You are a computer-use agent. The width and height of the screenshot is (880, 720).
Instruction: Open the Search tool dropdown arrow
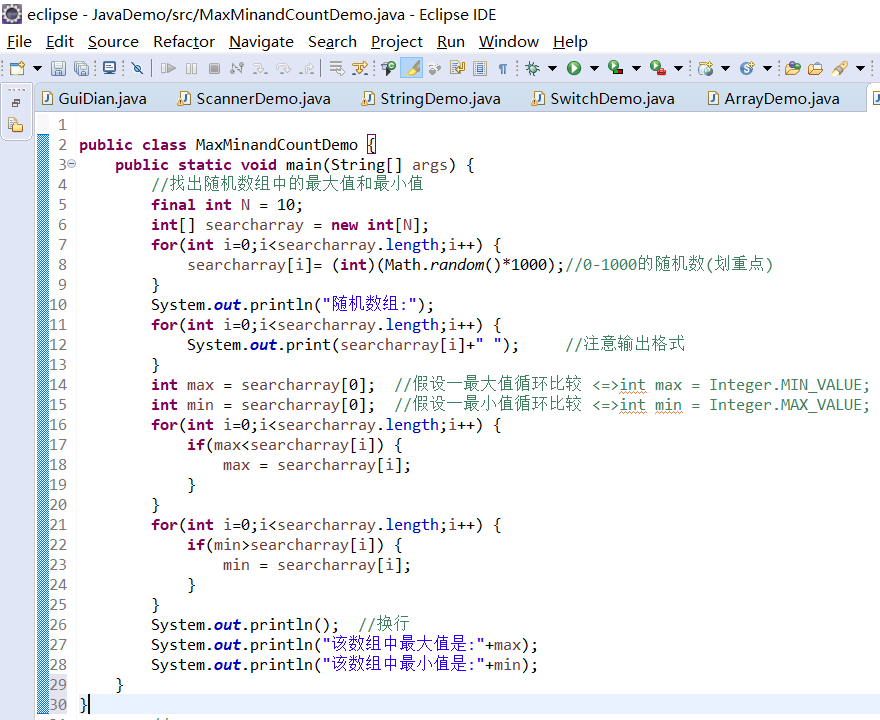click(860, 68)
